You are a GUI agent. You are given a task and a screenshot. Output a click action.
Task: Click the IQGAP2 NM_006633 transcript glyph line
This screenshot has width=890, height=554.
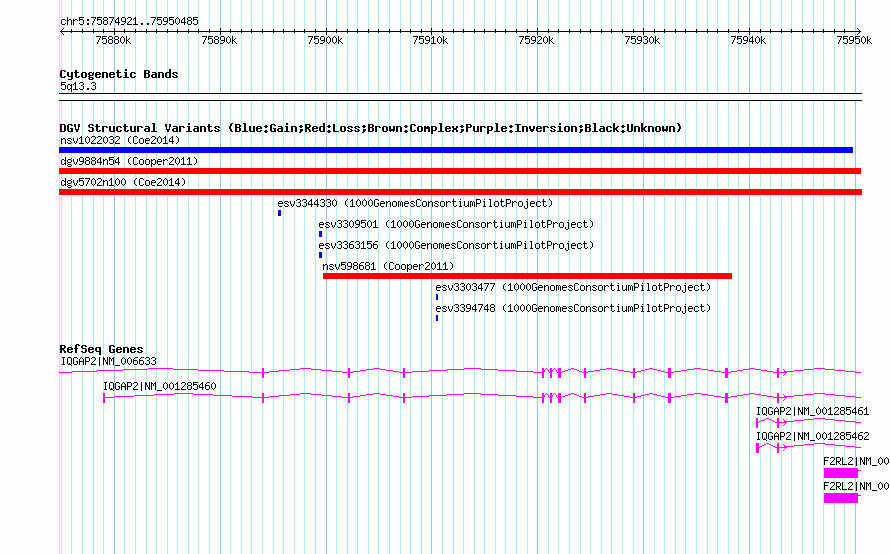point(460,372)
